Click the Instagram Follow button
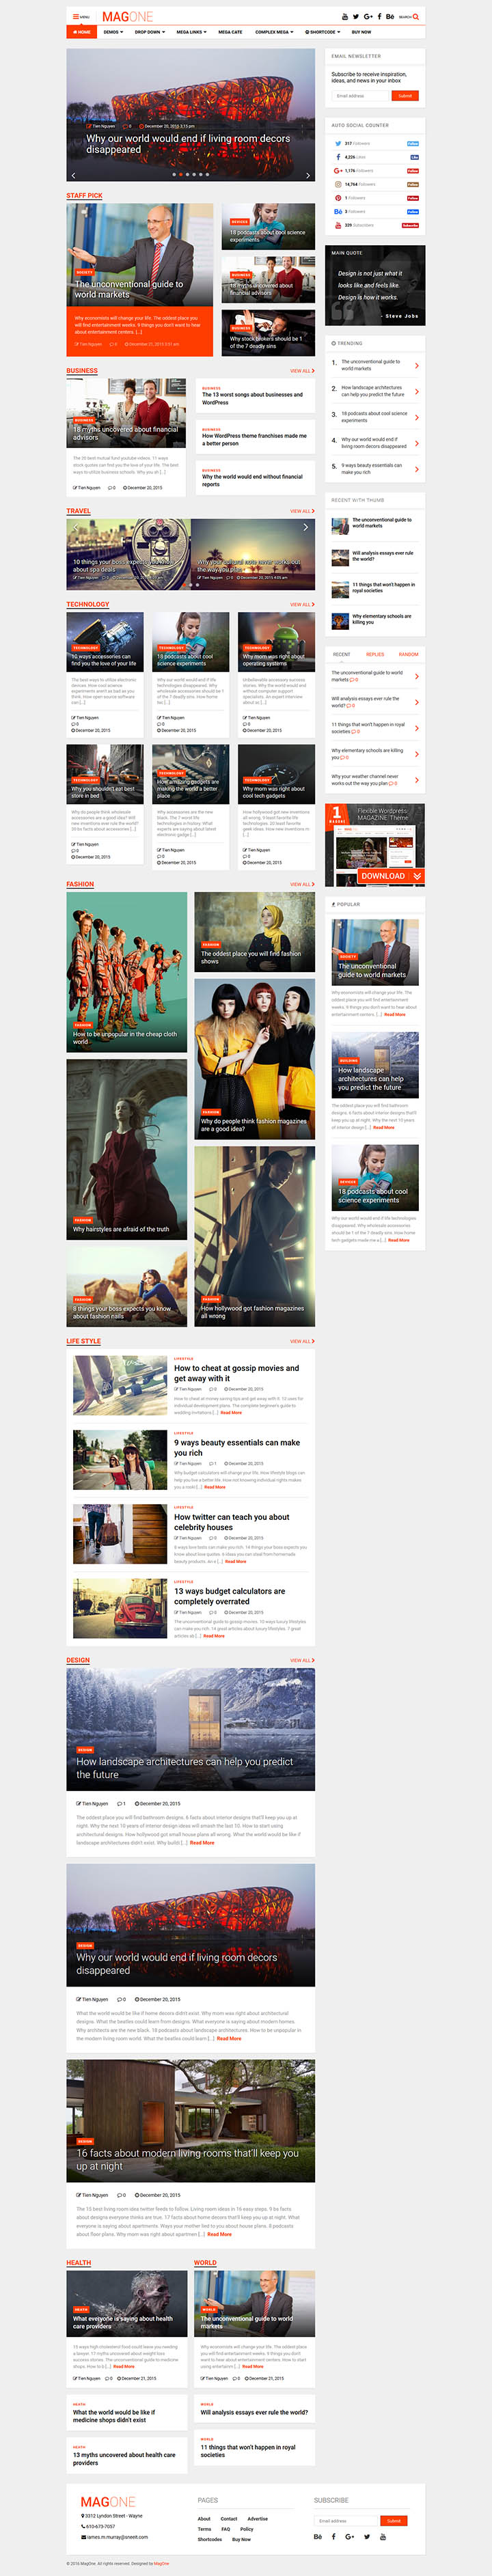 click(413, 184)
